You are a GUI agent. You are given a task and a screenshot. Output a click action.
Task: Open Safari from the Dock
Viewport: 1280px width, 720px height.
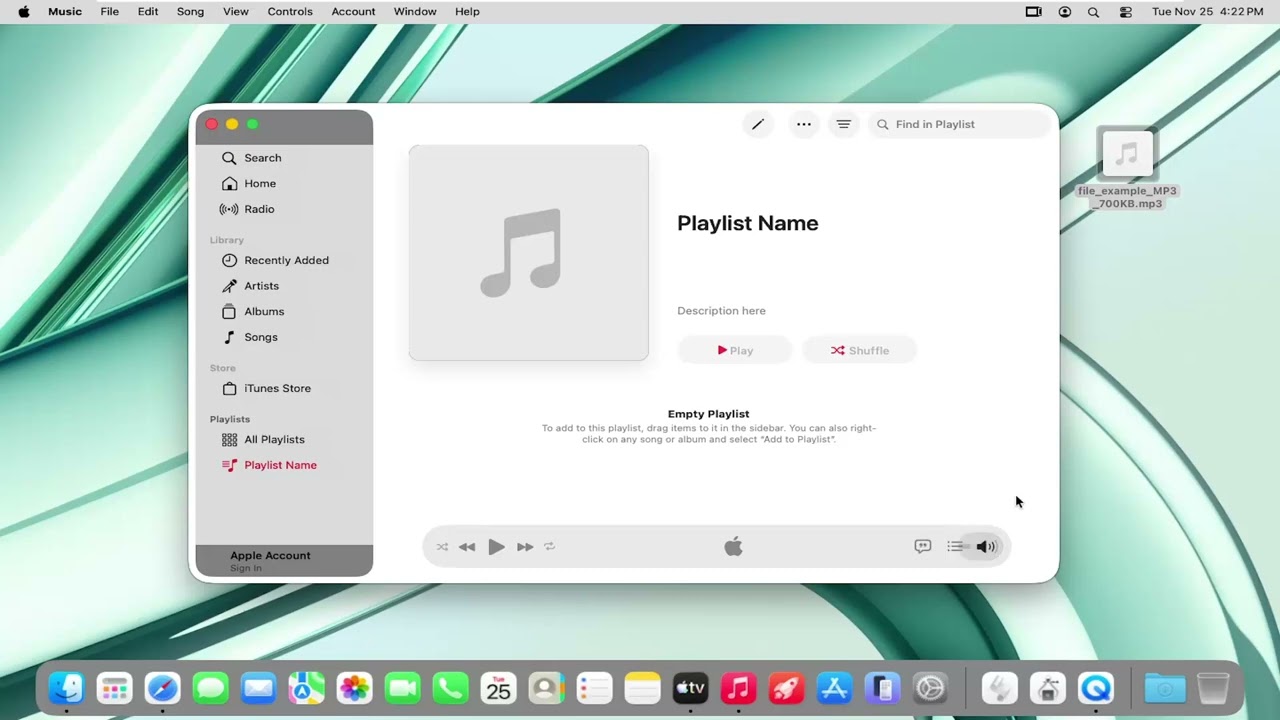tap(162, 688)
